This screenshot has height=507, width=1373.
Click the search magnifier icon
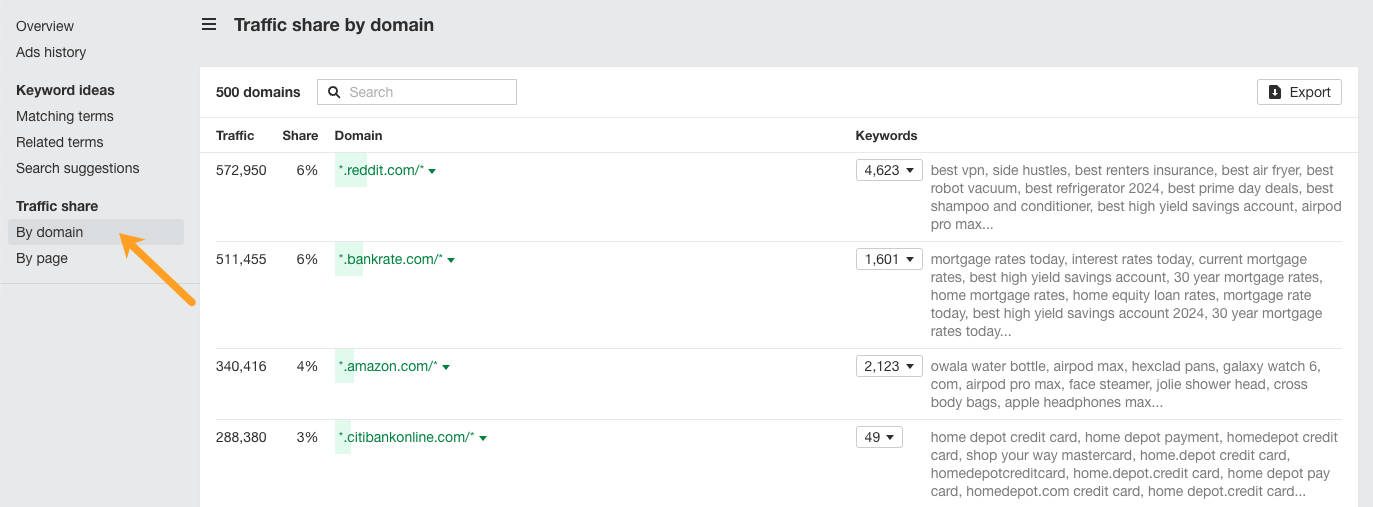point(335,92)
